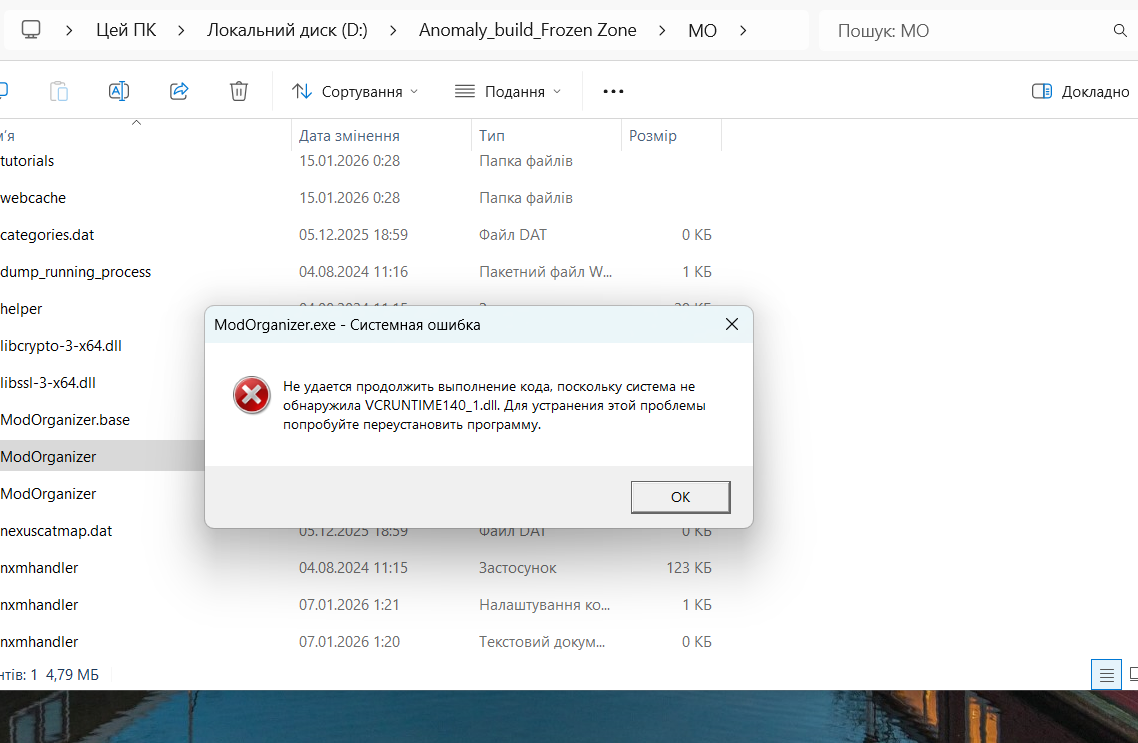This screenshot has width=1138, height=743.
Task: Click the PC monitor icon in address bar
Action: [x=31, y=30]
